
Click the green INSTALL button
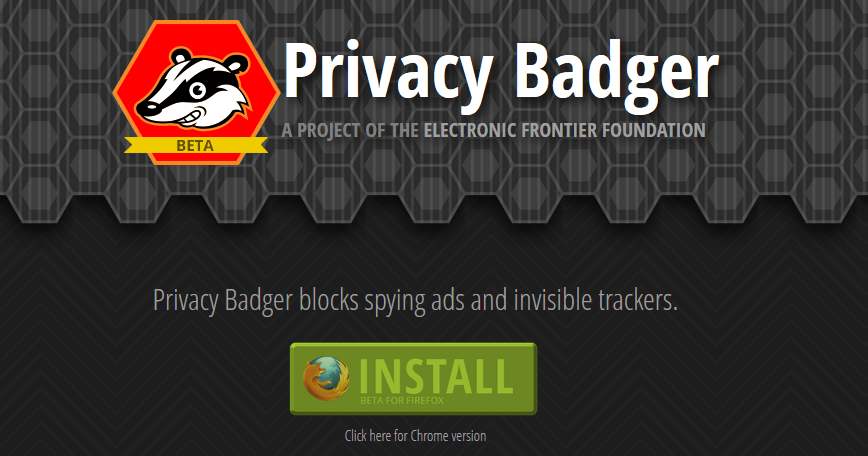414,379
